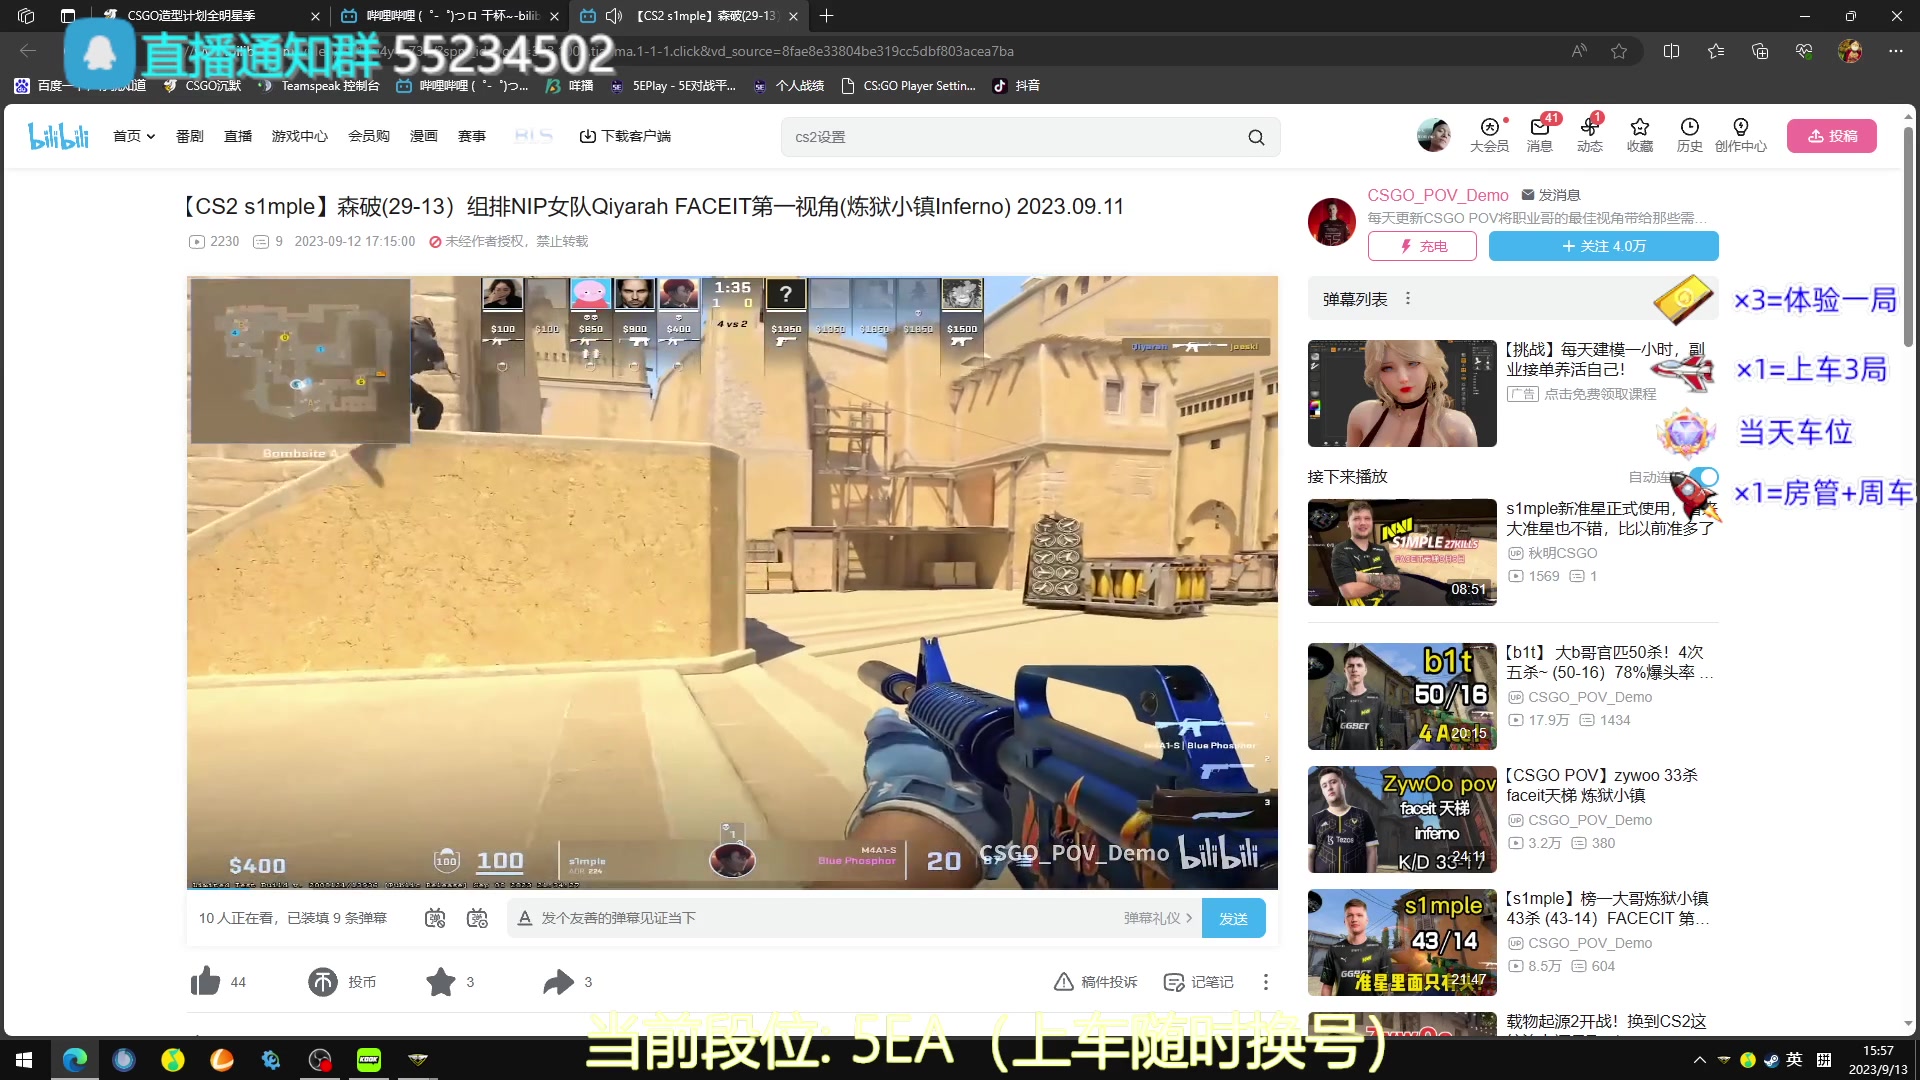Expand 弹幕礼仪 chevron
Screen dimensions: 1920x1080
tap(1189, 918)
